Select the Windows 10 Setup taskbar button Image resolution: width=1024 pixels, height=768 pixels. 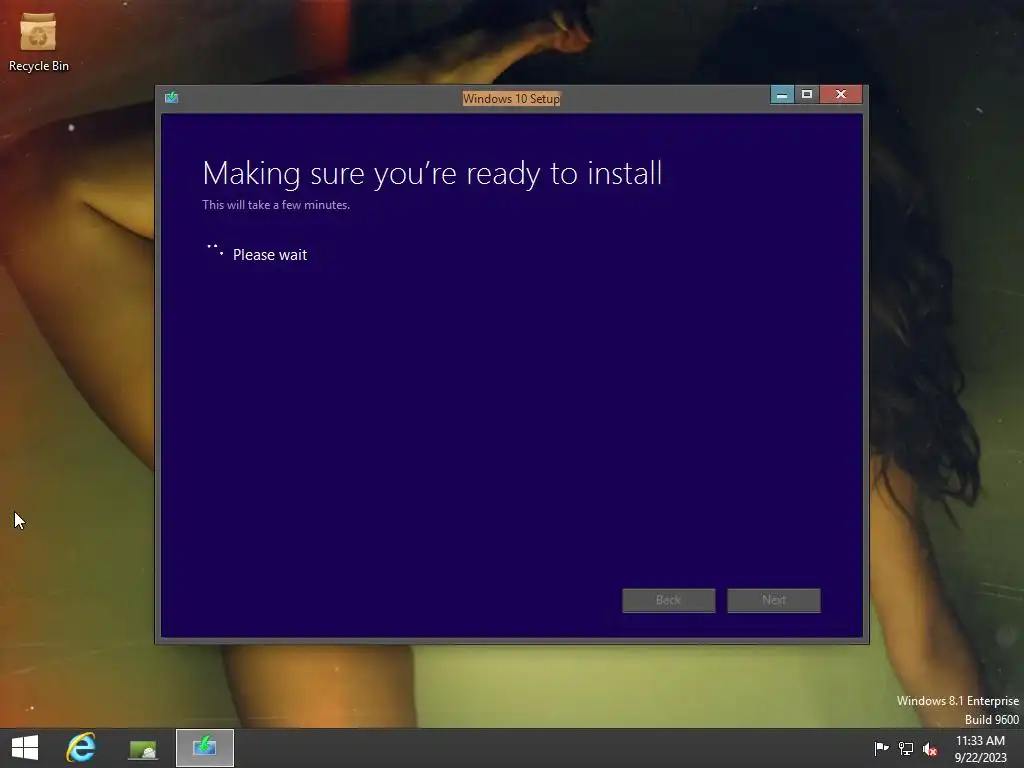[205, 748]
